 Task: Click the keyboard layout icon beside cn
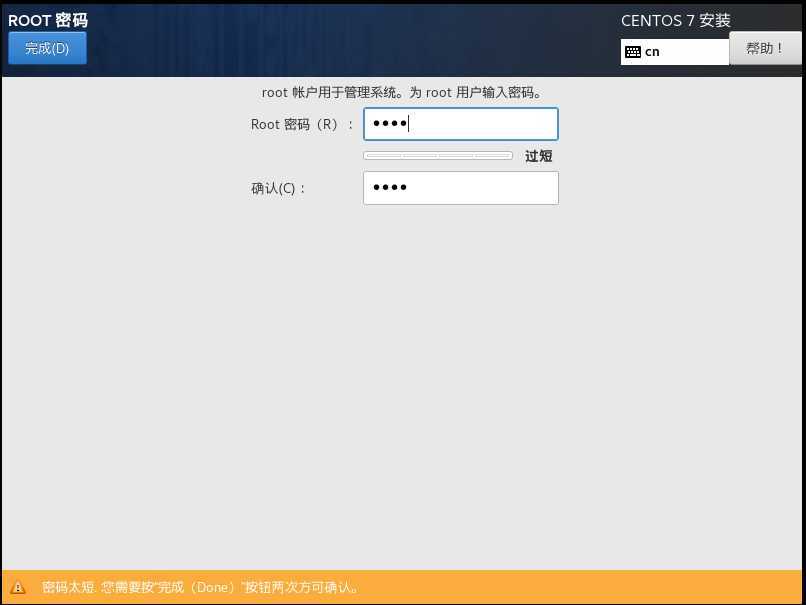coord(633,52)
